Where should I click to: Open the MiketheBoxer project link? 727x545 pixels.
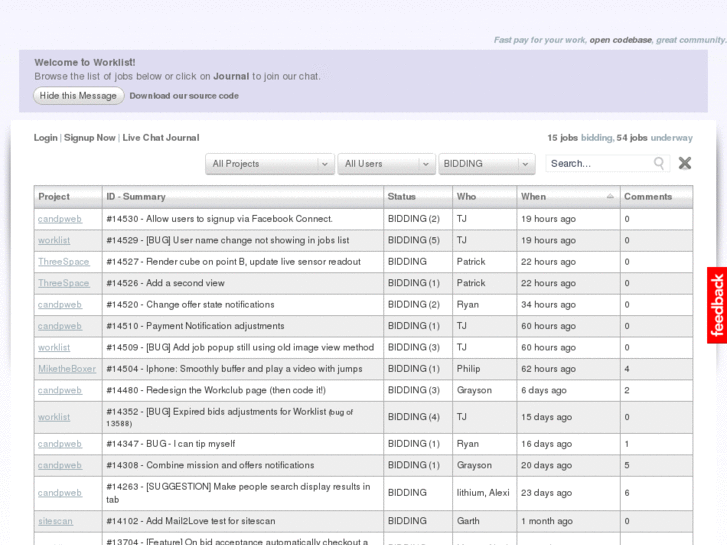(x=67, y=369)
